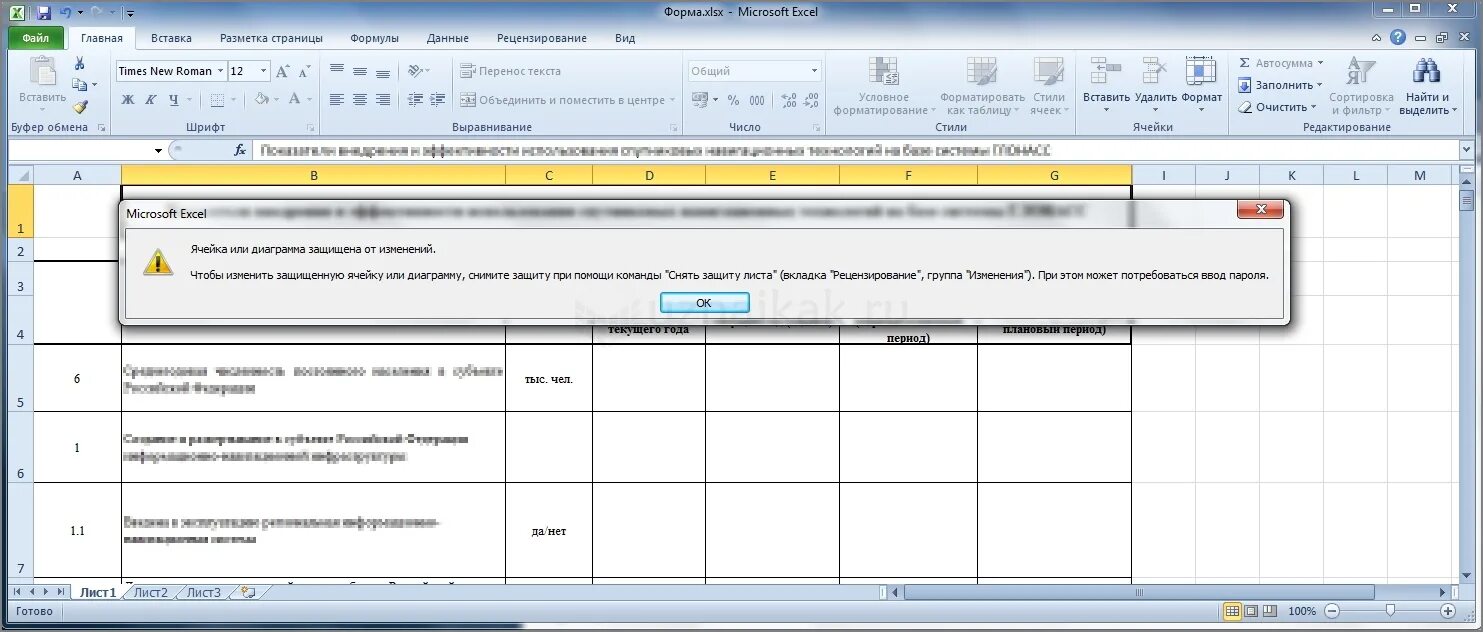
Task: Center text horizontally icon
Action: tap(360, 100)
